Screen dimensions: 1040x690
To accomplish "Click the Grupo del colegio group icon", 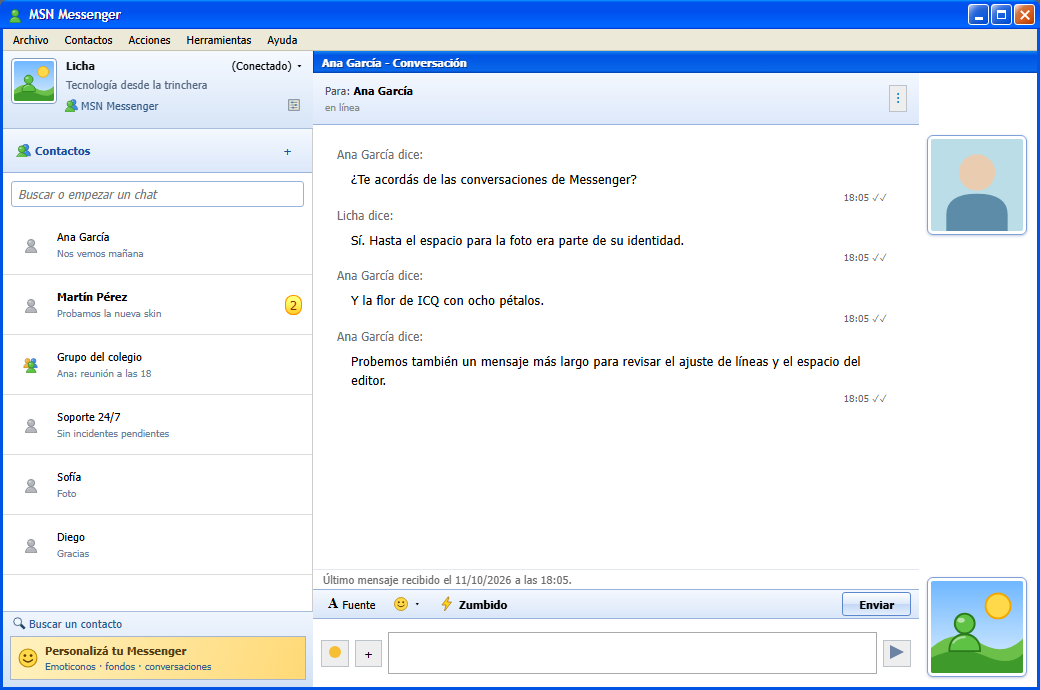I will 31,365.
